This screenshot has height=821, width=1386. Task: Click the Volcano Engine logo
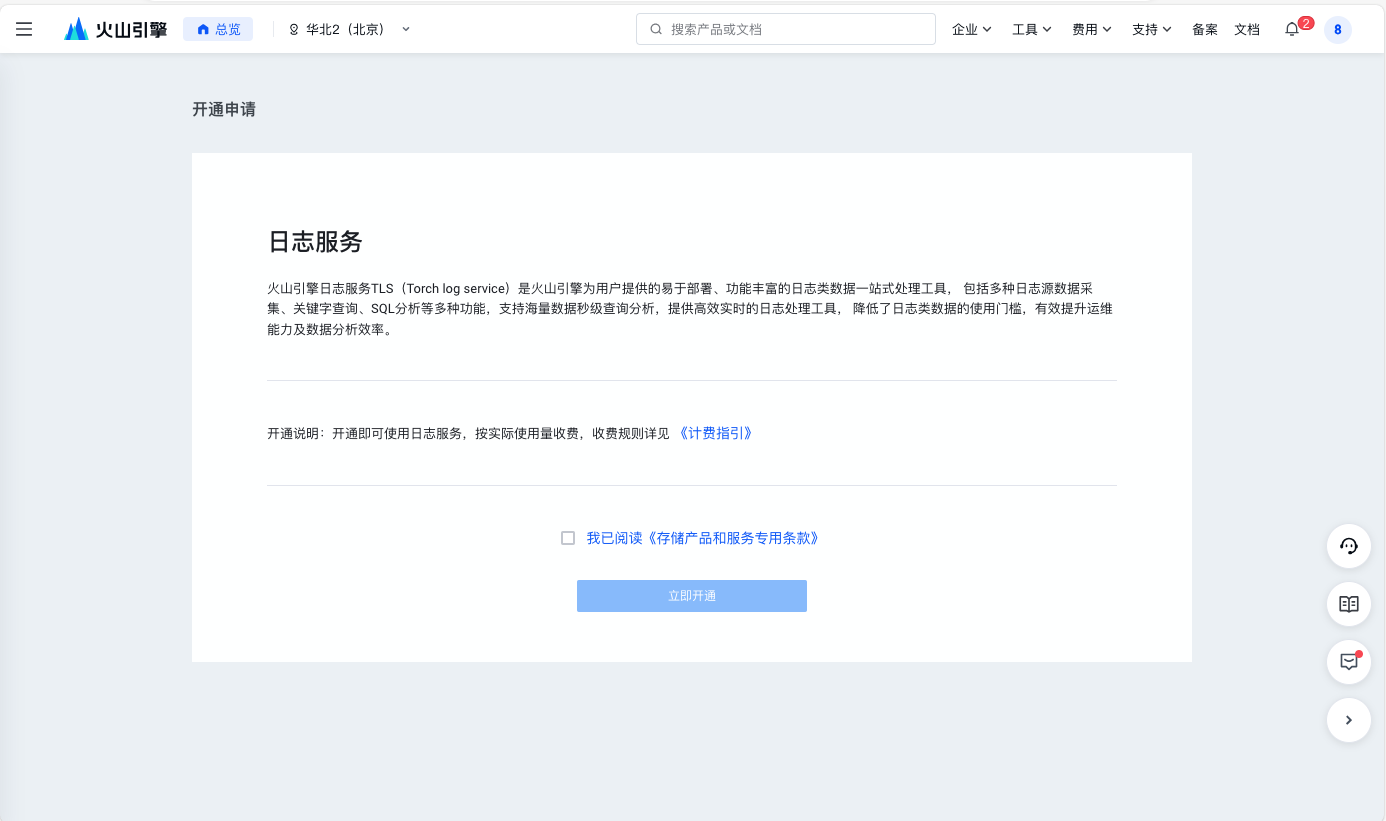tap(116, 29)
